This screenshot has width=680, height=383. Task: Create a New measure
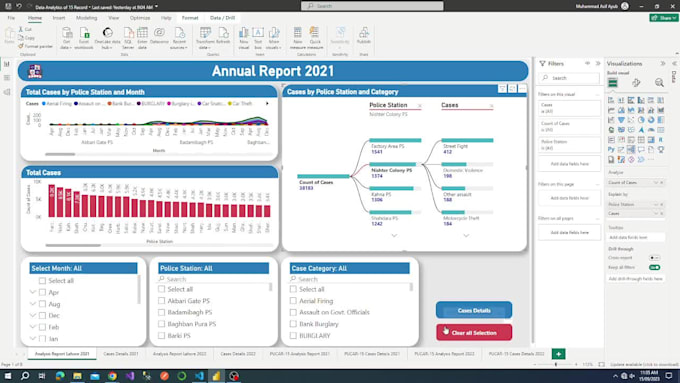298,37
